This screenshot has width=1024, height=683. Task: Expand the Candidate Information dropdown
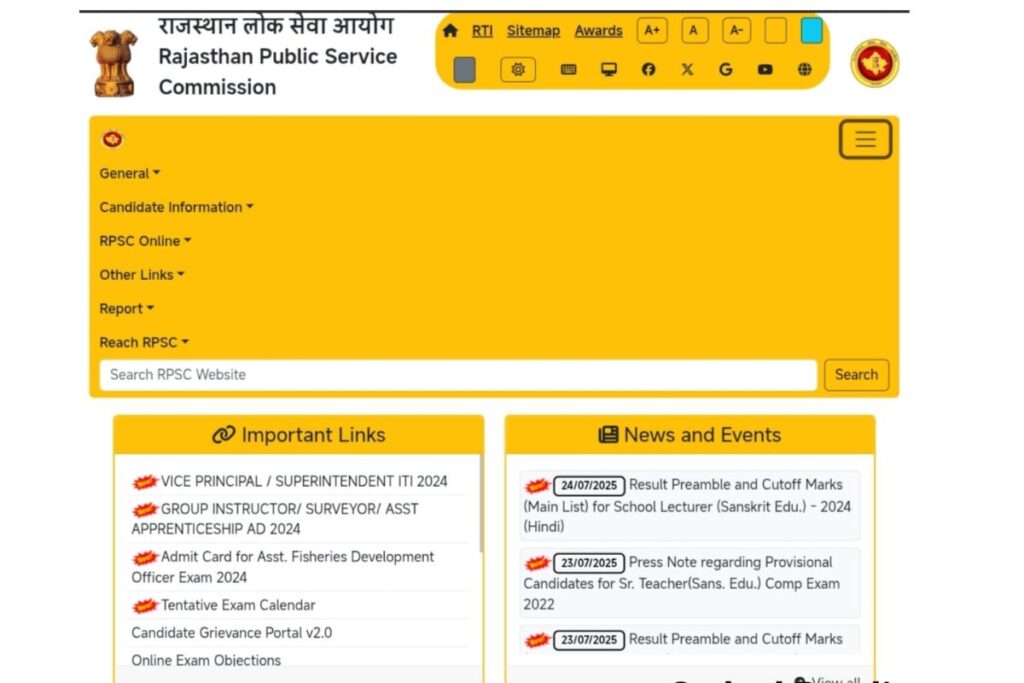(176, 208)
